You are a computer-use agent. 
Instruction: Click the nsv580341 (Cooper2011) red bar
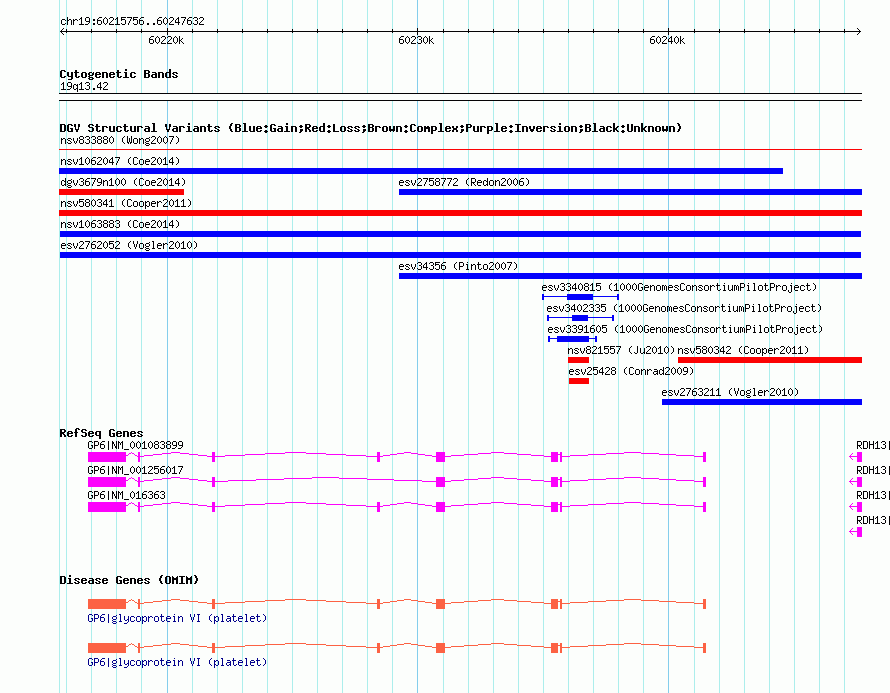[x=460, y=213]
